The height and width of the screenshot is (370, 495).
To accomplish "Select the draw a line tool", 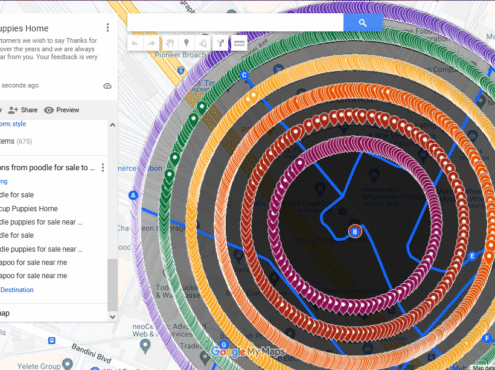I will pyautogui.click(x=203, y=43).
